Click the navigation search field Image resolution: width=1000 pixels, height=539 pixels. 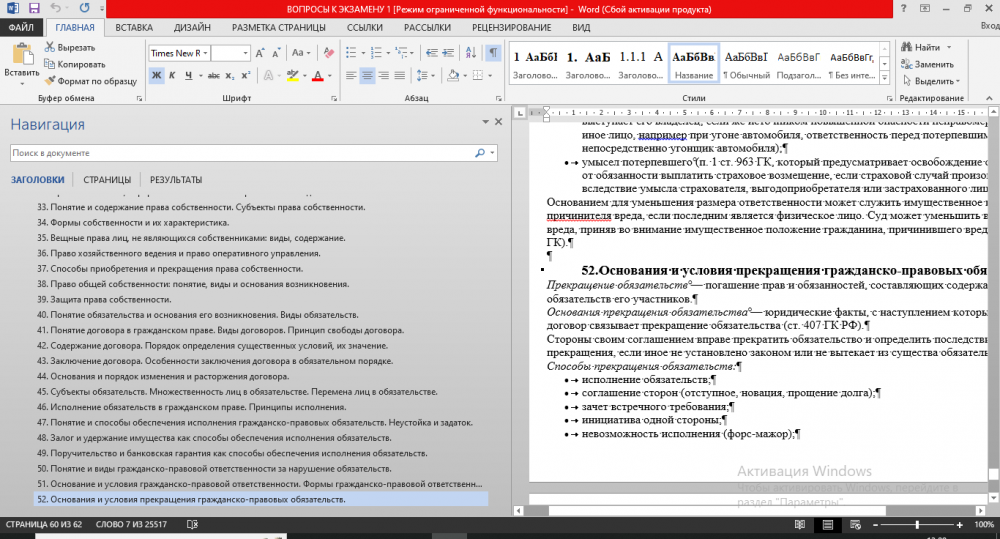coord(240,153)
